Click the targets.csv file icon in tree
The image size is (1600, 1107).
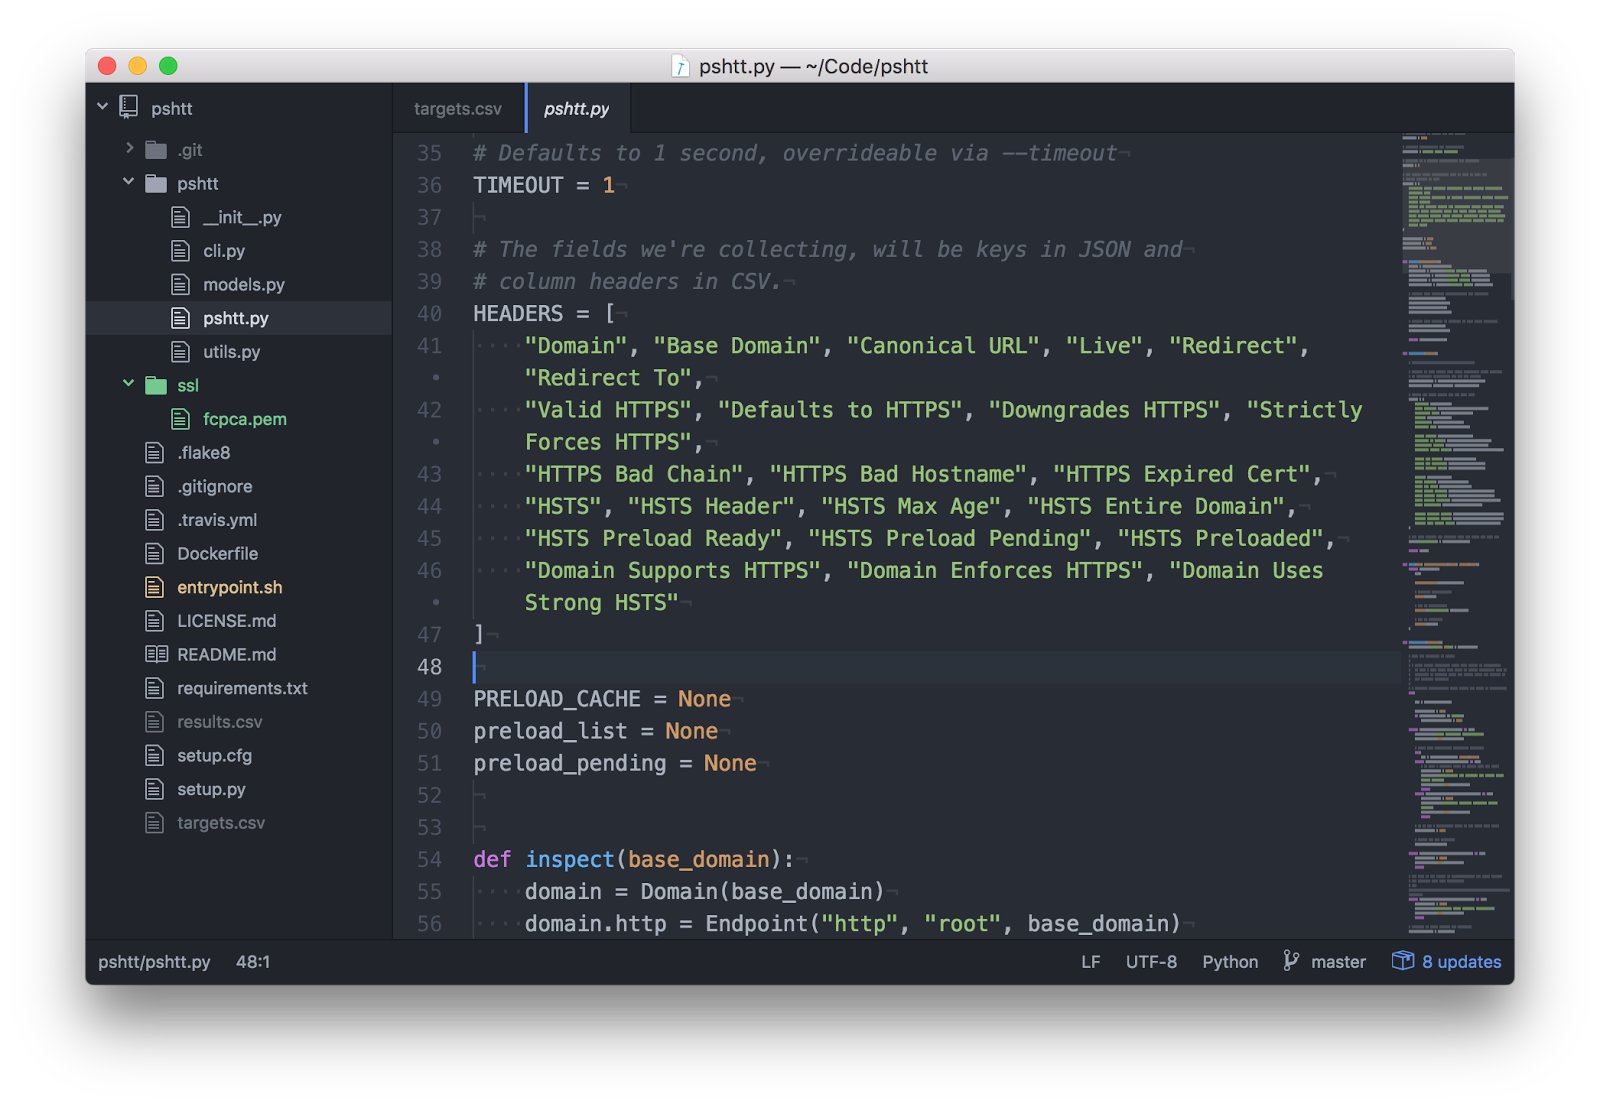coord(154,823)
